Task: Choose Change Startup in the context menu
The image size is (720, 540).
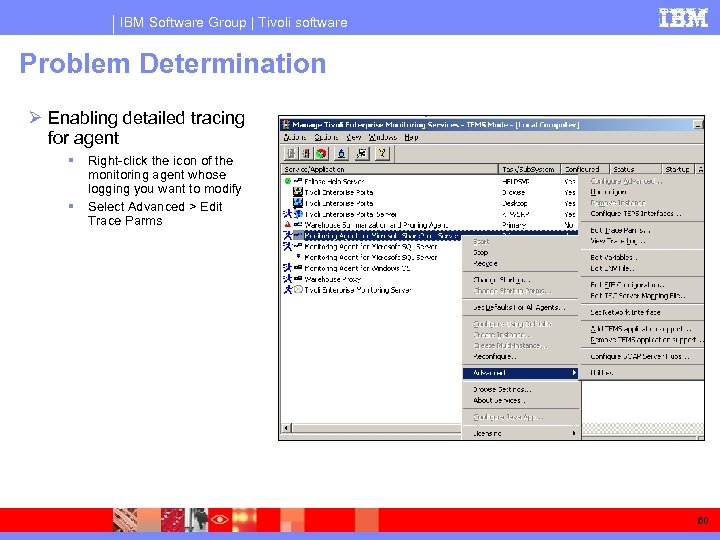Action: pyautogui.click(x=521, y=280)
